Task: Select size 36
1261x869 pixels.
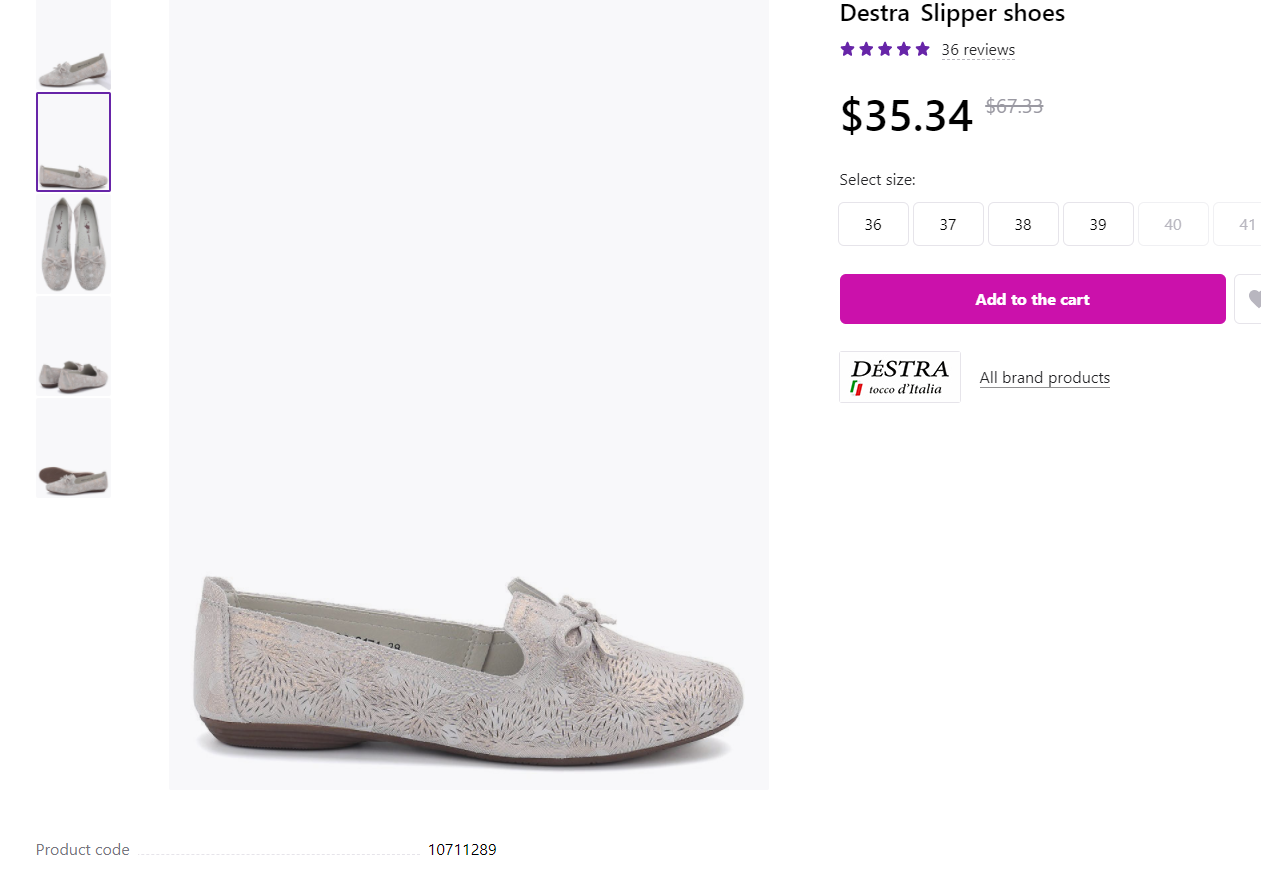Action: click(x=873, y=224)
